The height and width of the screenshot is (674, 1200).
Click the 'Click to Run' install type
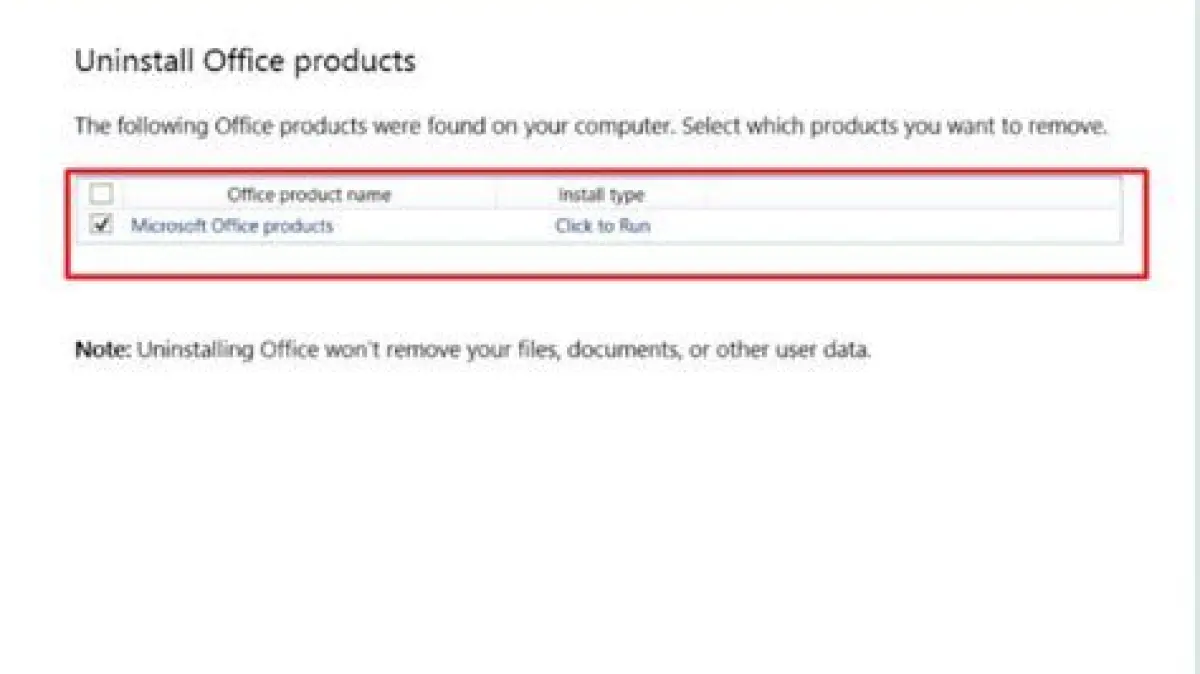pos(602,226)
